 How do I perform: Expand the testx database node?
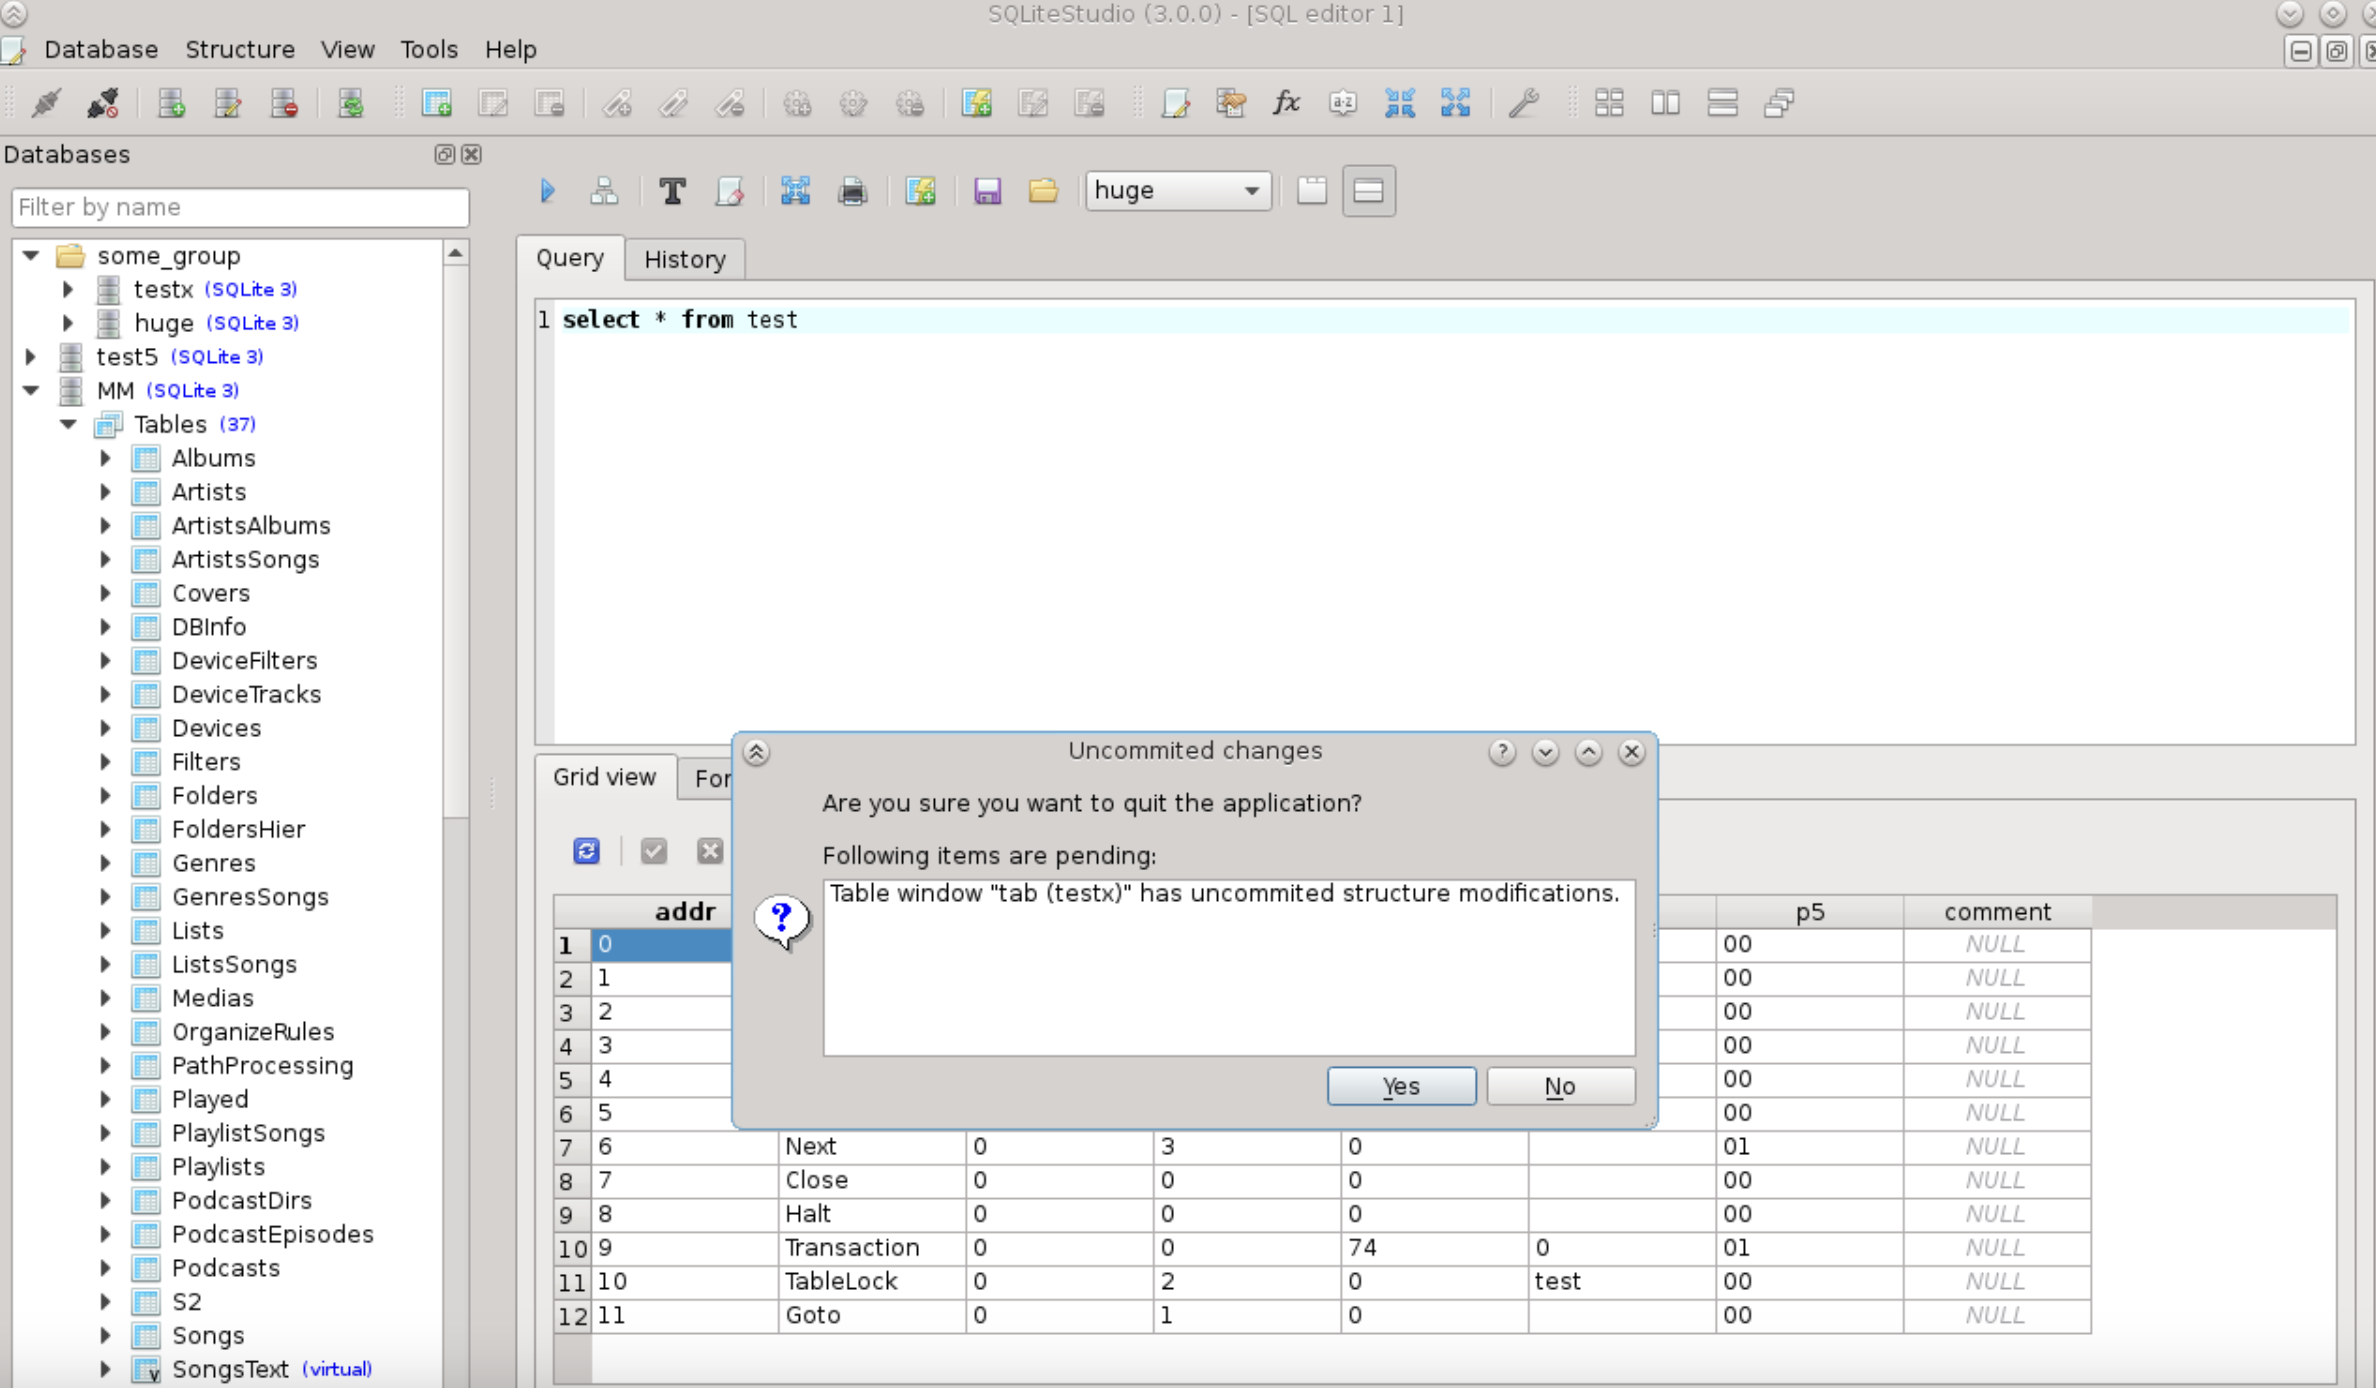click(x=68, y=290)
